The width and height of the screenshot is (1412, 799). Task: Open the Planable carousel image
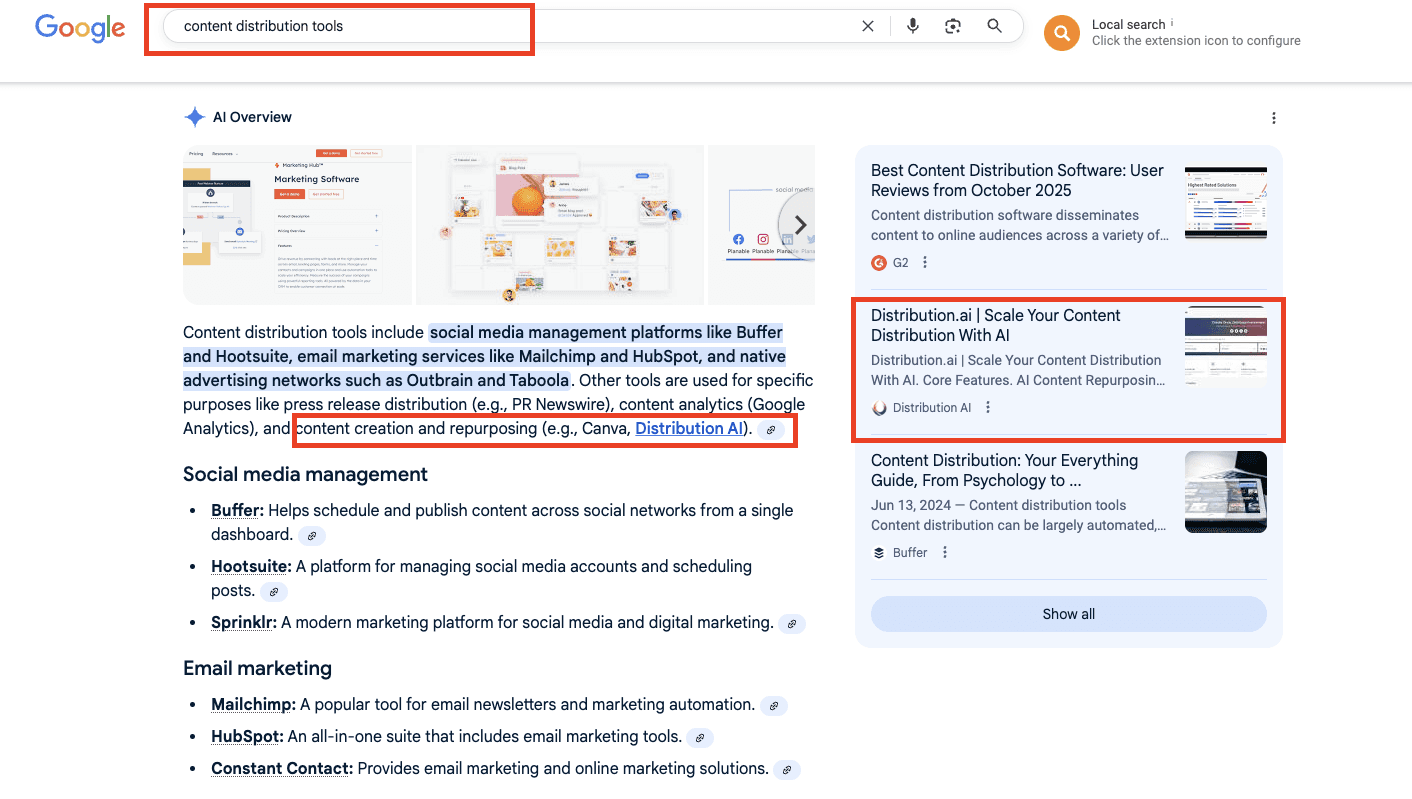761,225
